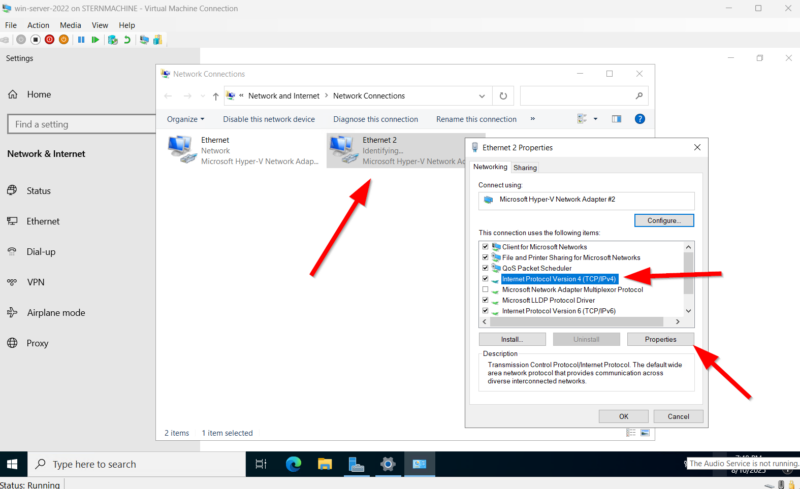Screen dimensions: 800x489
Task: Click the Turn Off VM stop icon
Action: [35, 40]
